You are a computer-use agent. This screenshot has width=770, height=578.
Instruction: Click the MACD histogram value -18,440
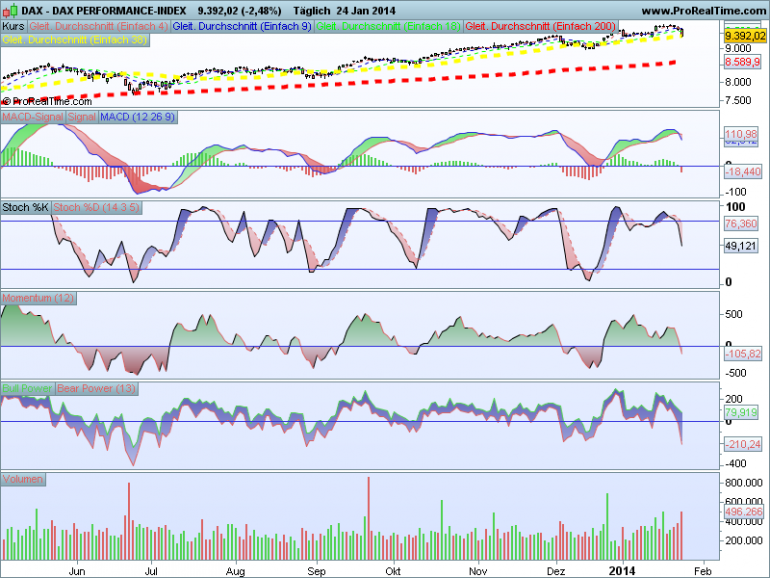point(743,172)
